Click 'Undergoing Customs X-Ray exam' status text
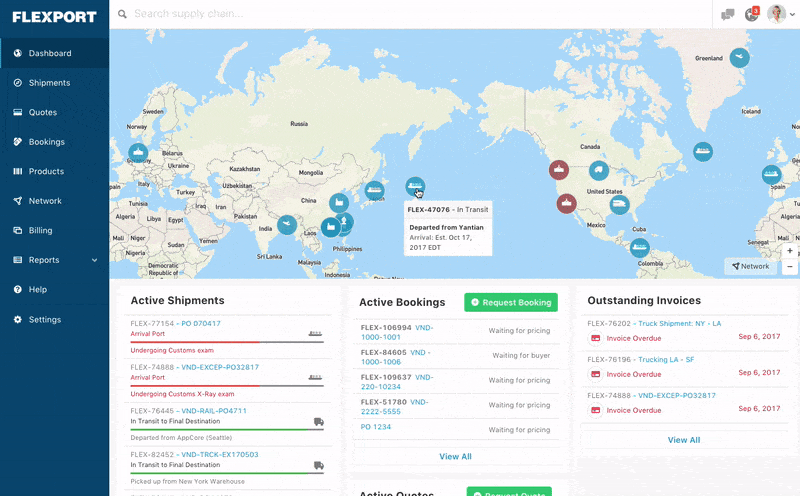This screenshot has height=496, width=800. [x=182, y=394]
